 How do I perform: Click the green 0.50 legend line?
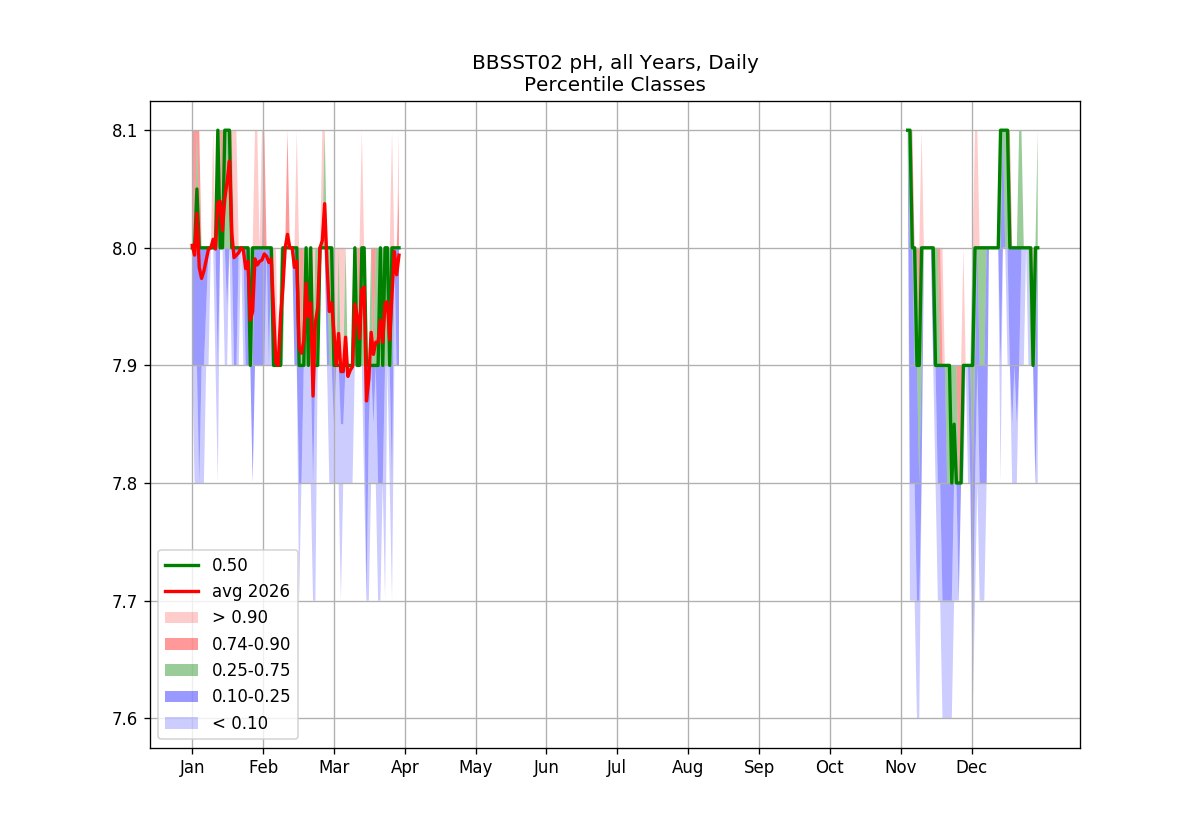tap(182, 565)
